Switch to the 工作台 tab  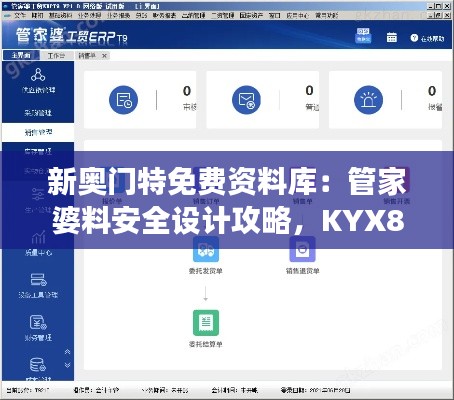click(56, 55)
